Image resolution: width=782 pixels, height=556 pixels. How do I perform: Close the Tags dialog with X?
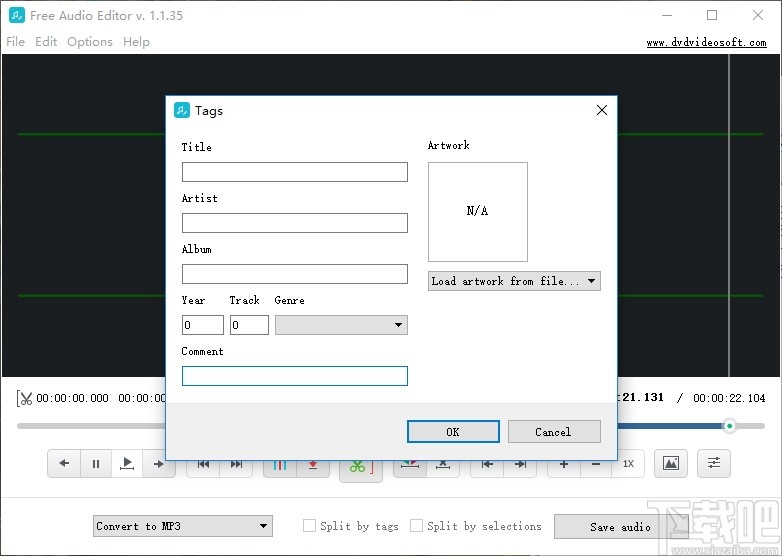[602, 110]
